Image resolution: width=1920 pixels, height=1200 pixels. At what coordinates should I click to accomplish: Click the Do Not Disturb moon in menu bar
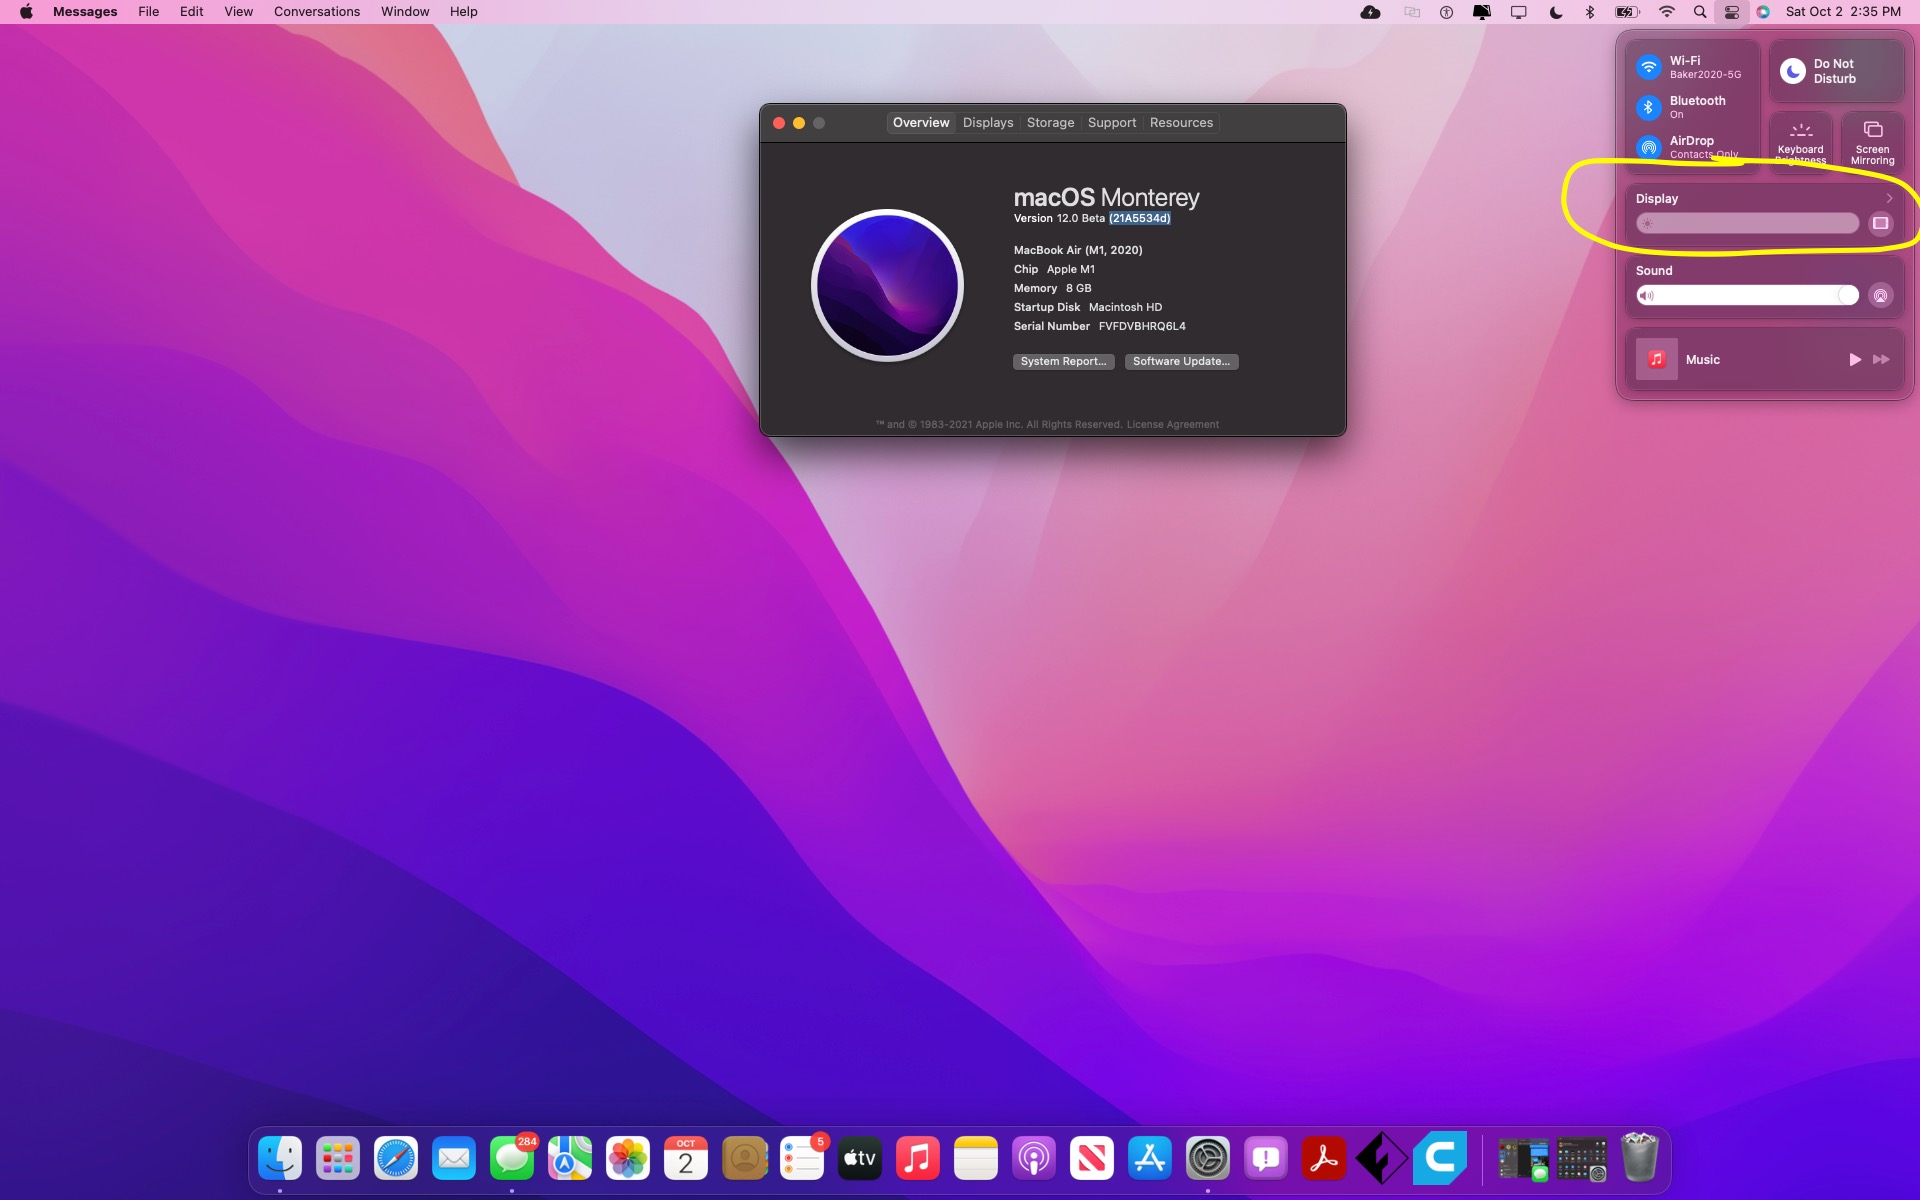(x=1555, y=12)
